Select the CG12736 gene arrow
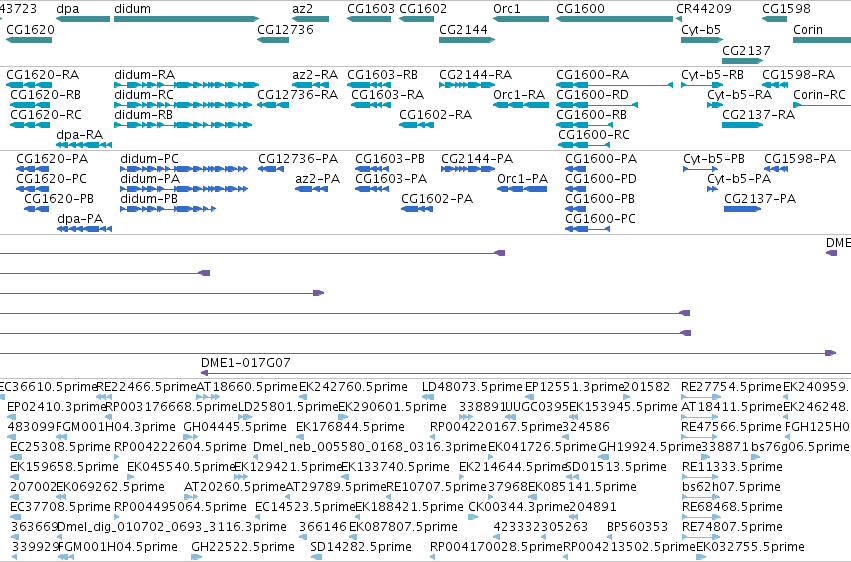851x562 pixels. pos(273,40)
